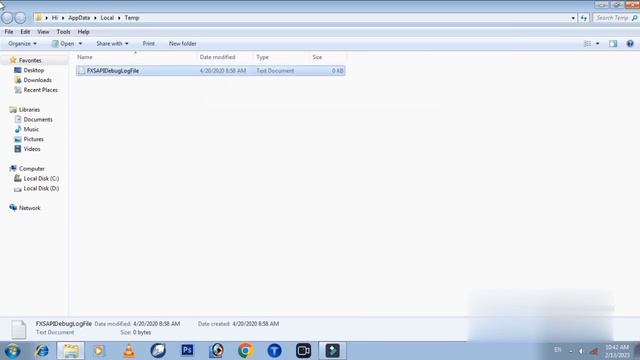
Task: Click the search magnifier icon
Action: click(634, 18)
